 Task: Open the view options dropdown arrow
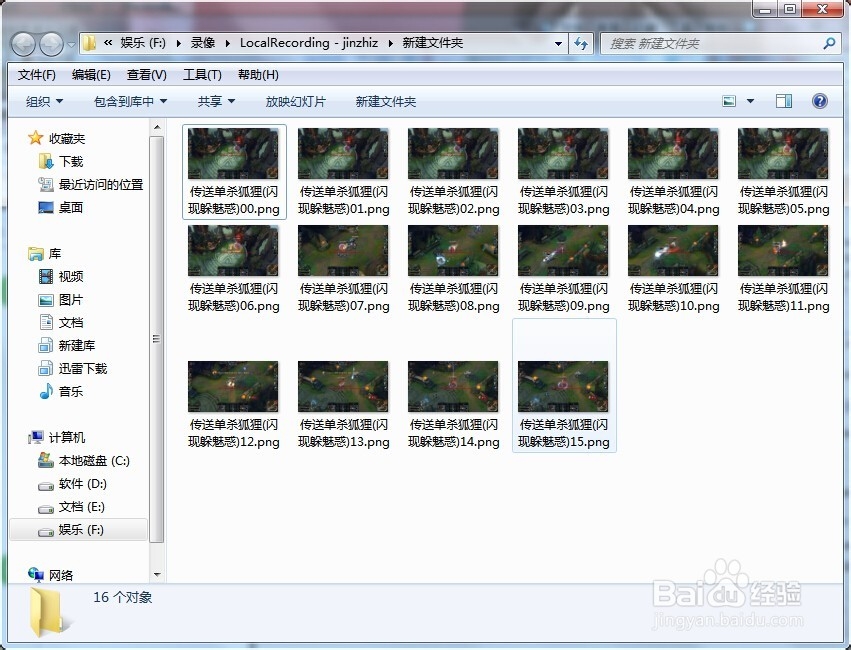click(751, 101)
